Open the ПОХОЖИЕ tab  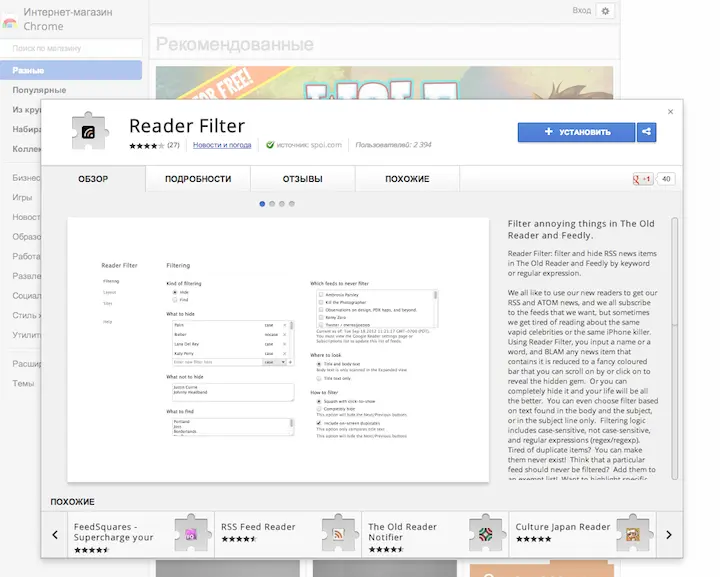click(x=407, y=179)
